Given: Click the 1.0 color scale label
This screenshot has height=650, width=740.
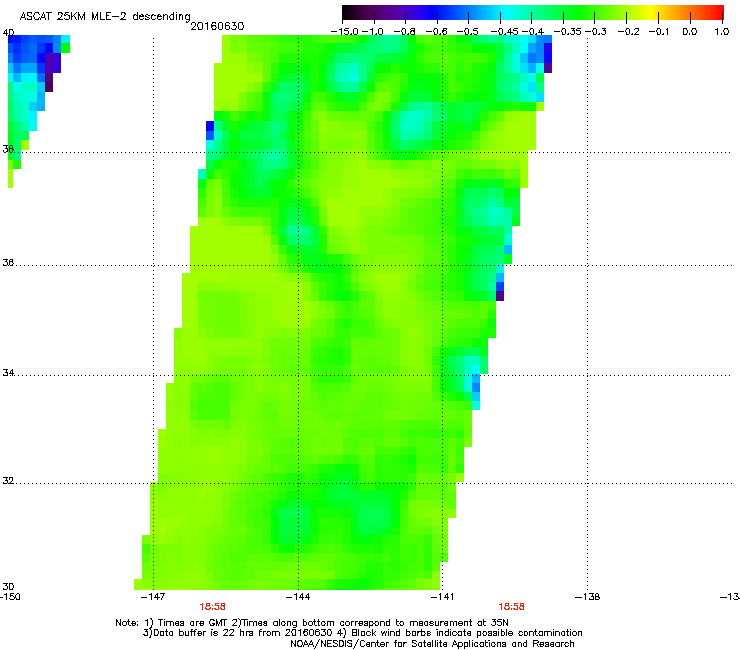Looking at the screenshot, I should (722, 31).
